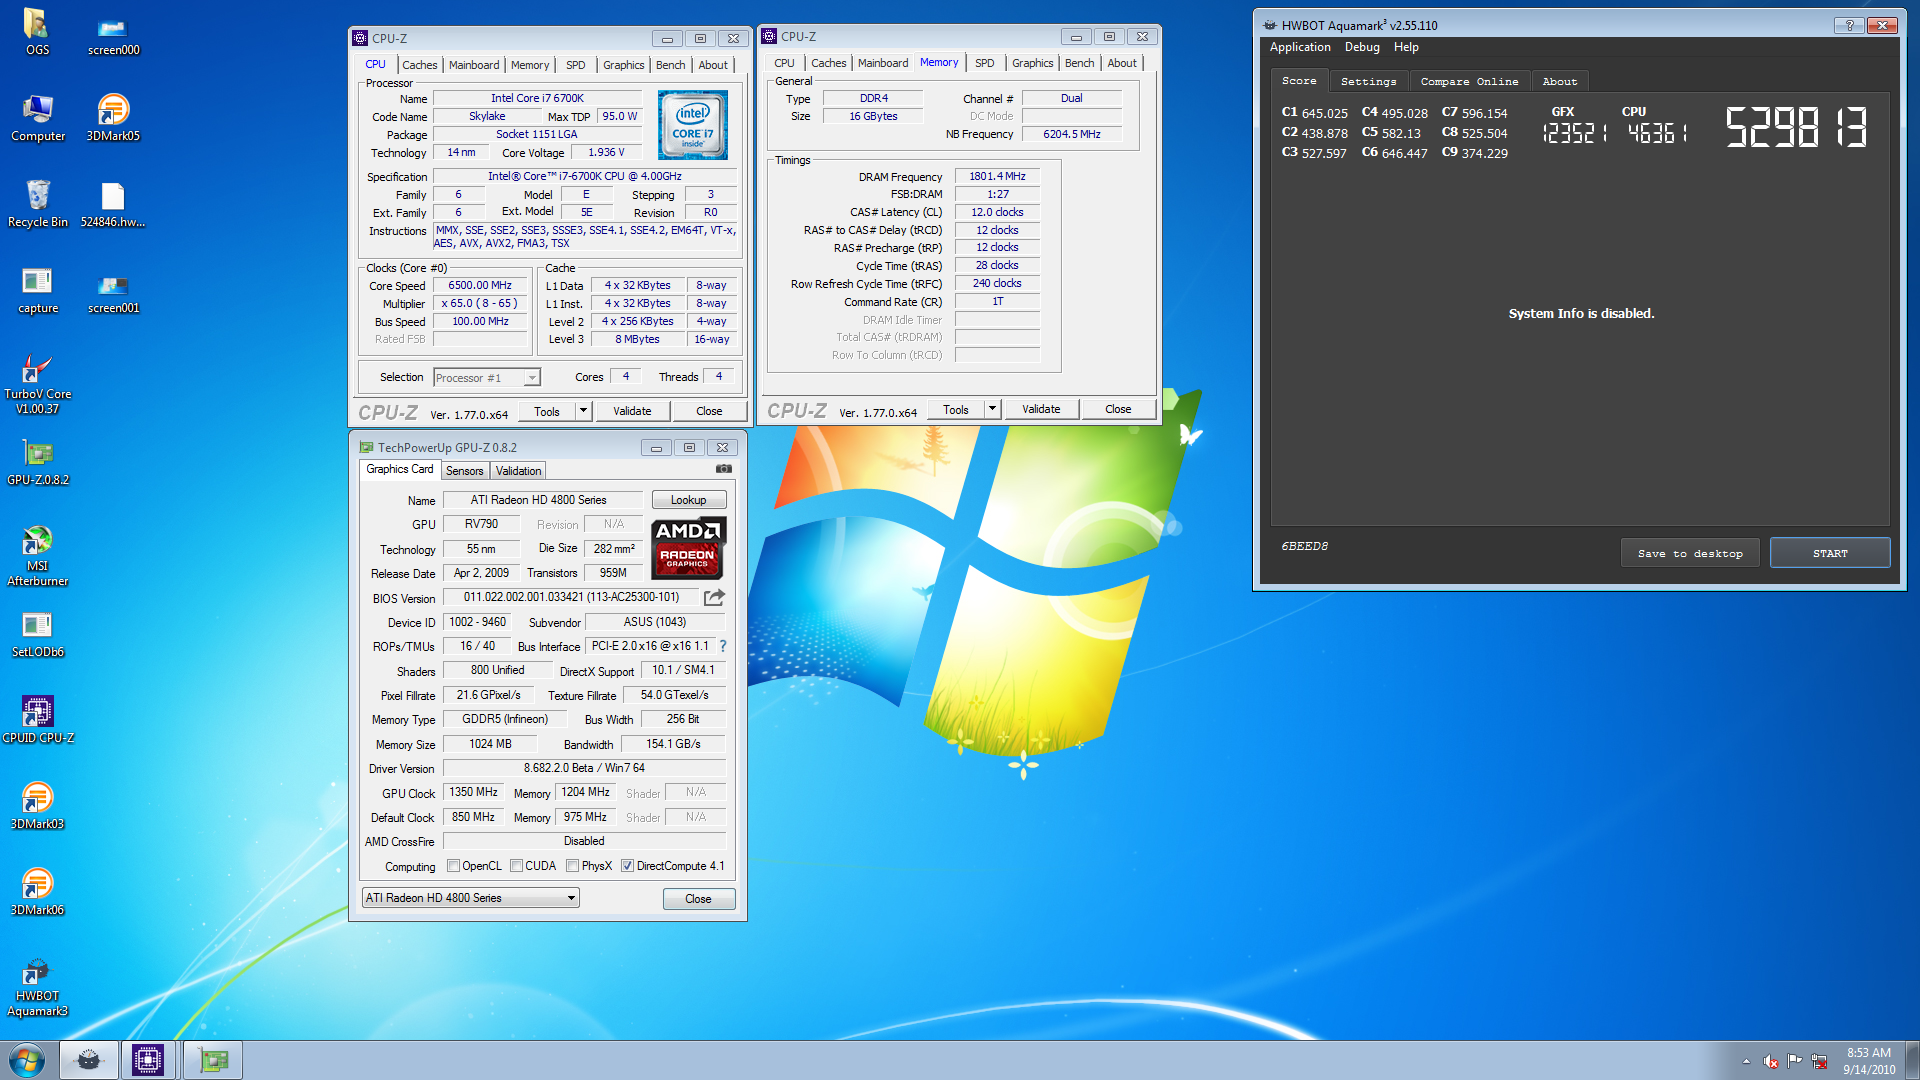Open About tab in HWBOT Aquamark

pos(1559,82)
